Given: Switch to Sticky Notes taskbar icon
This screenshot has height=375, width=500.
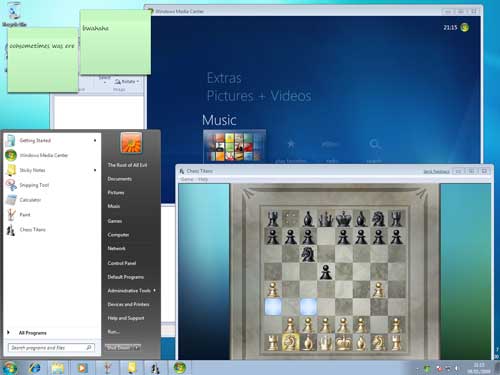Looking at the screenshot, I should 132,368.
